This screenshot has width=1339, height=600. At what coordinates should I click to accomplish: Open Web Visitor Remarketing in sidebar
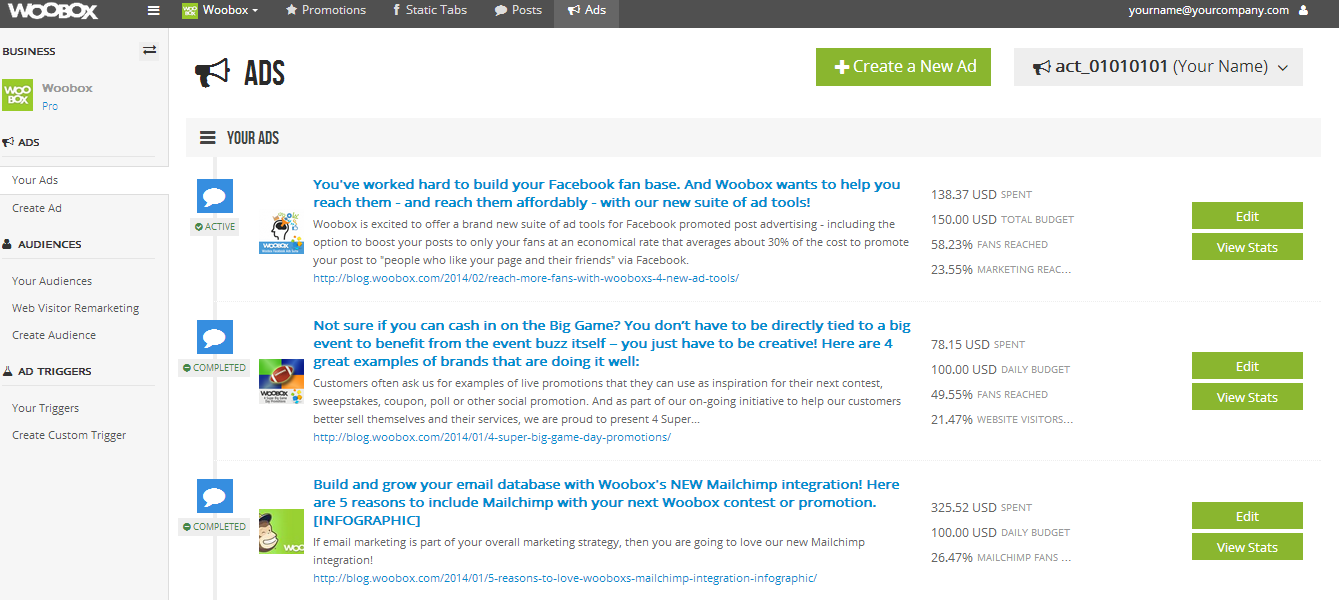(76, 308)
